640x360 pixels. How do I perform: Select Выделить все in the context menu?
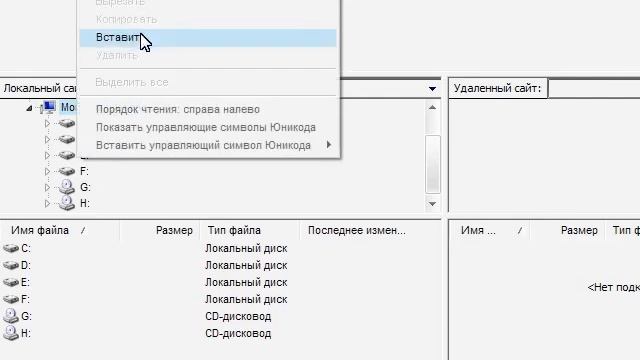click(x=208, y=82)
